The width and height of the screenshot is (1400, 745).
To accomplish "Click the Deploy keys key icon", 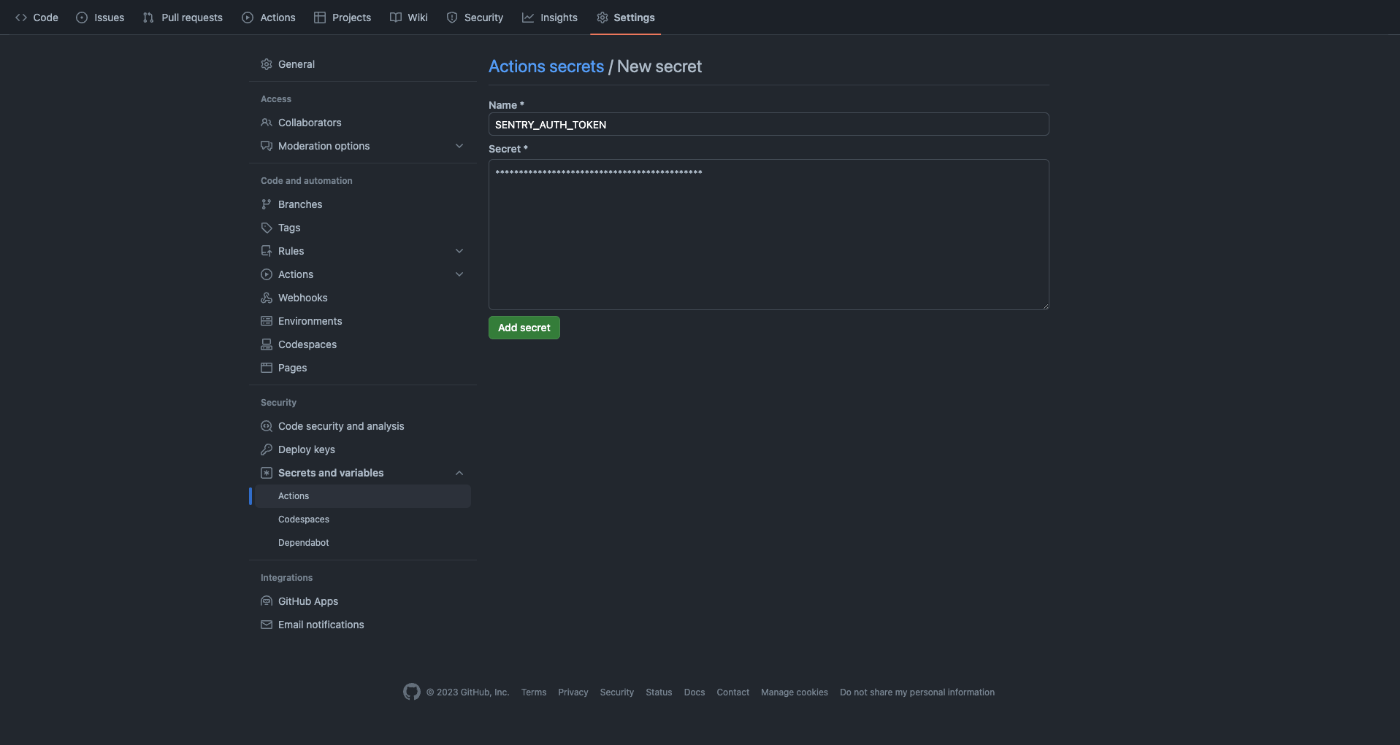I will [266, 450].
